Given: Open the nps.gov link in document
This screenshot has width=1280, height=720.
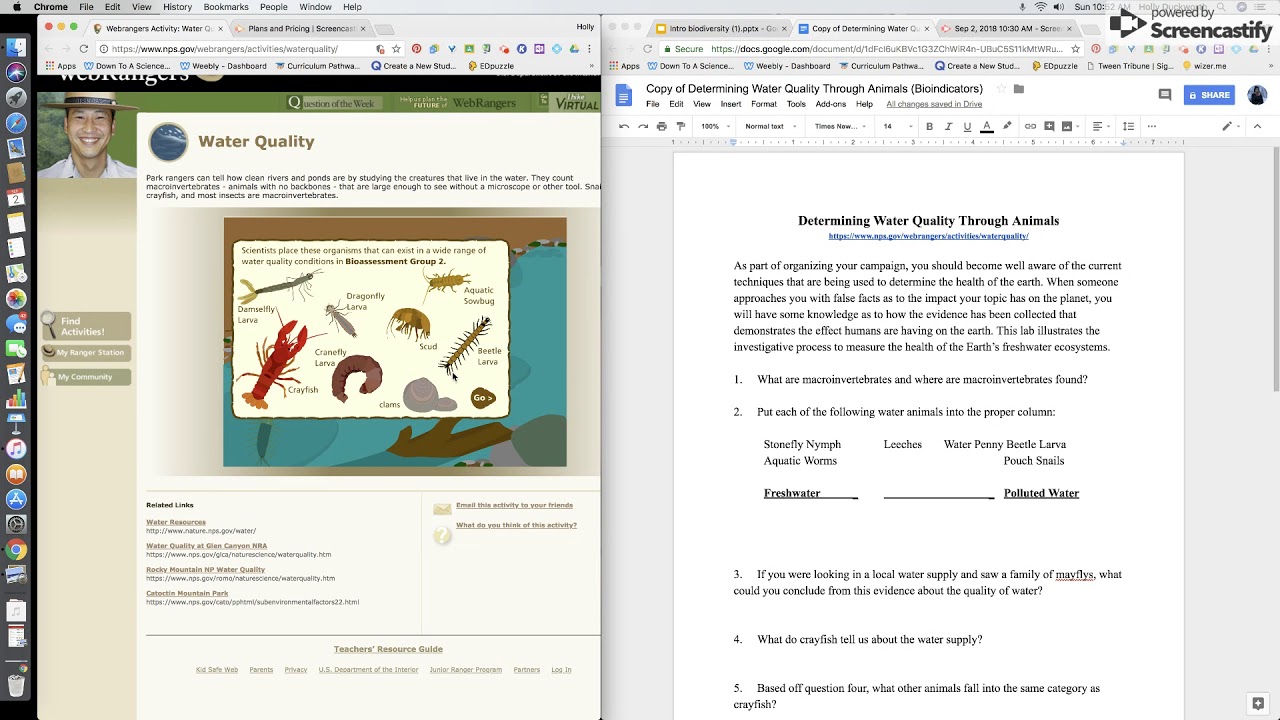Looking at the screenshot, I should coord(928,236).
